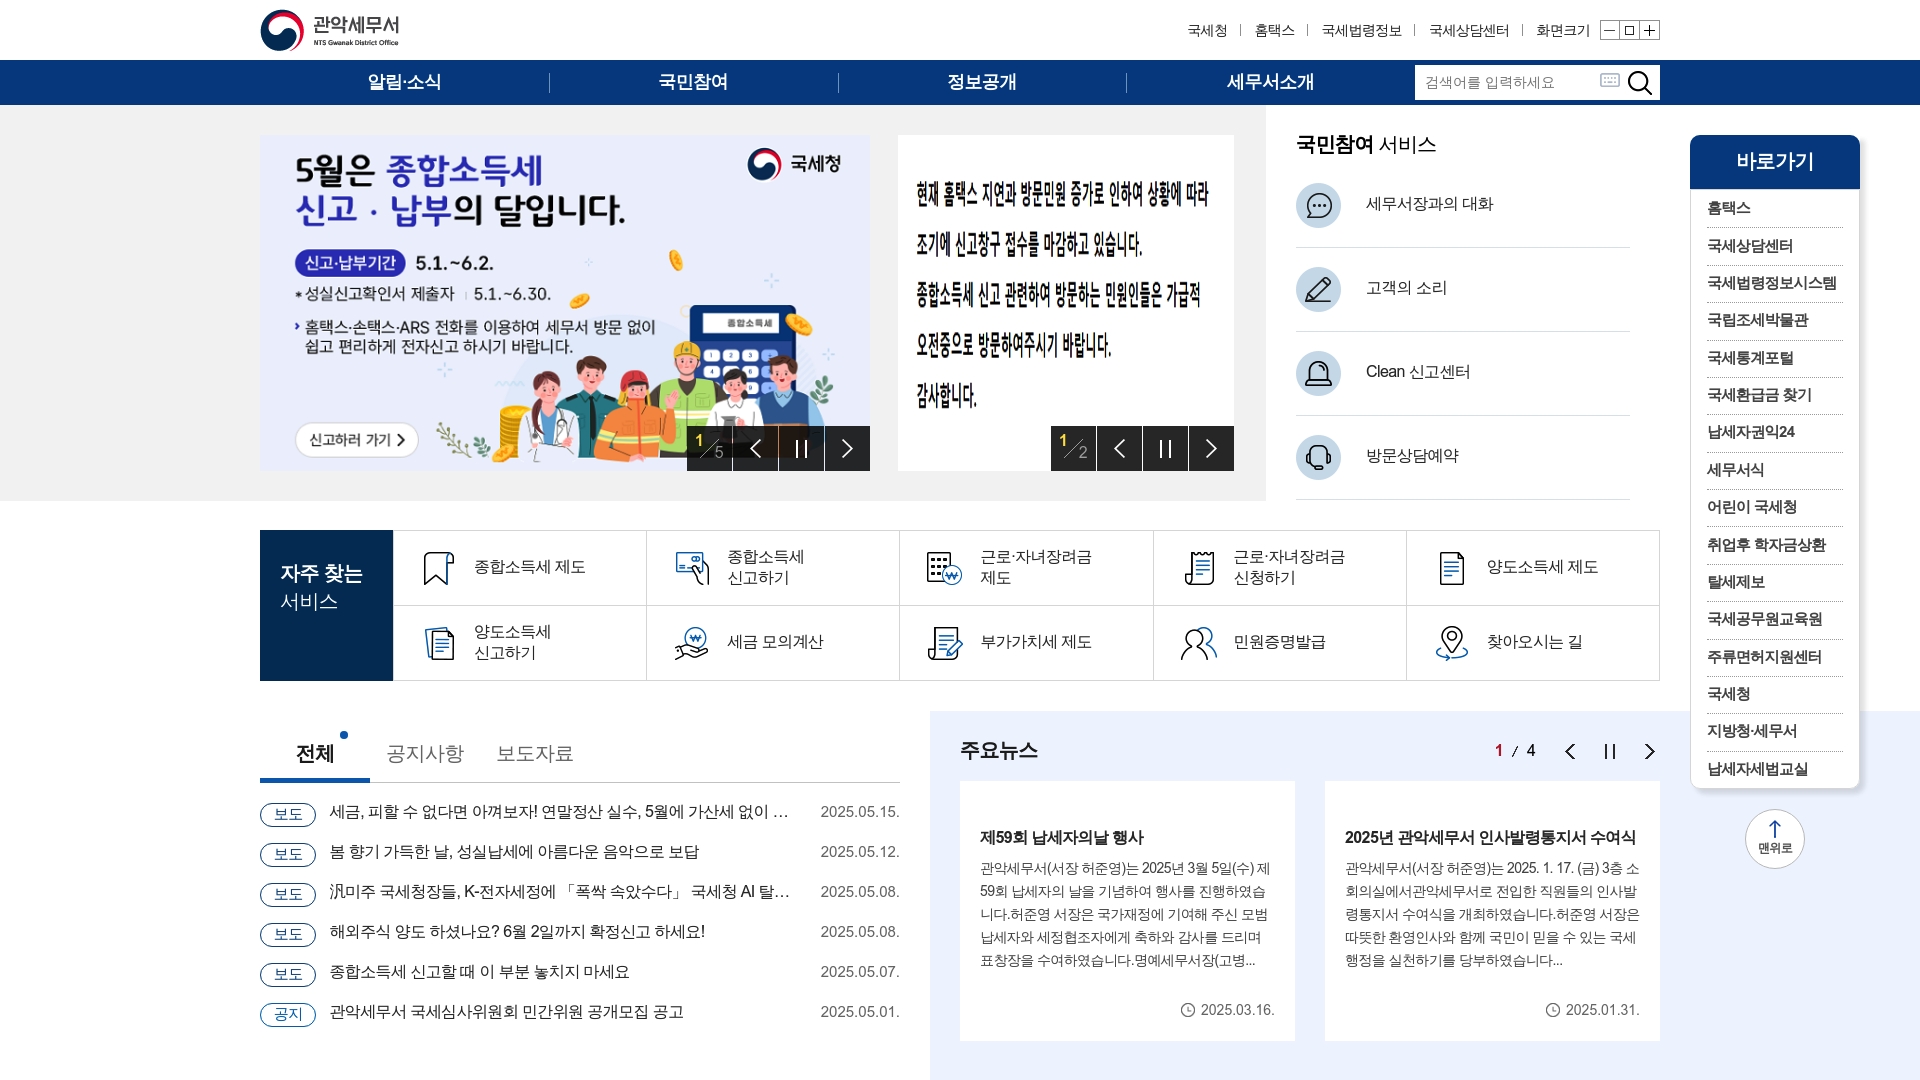Select the 보도자료 tab

coord(535,754)
